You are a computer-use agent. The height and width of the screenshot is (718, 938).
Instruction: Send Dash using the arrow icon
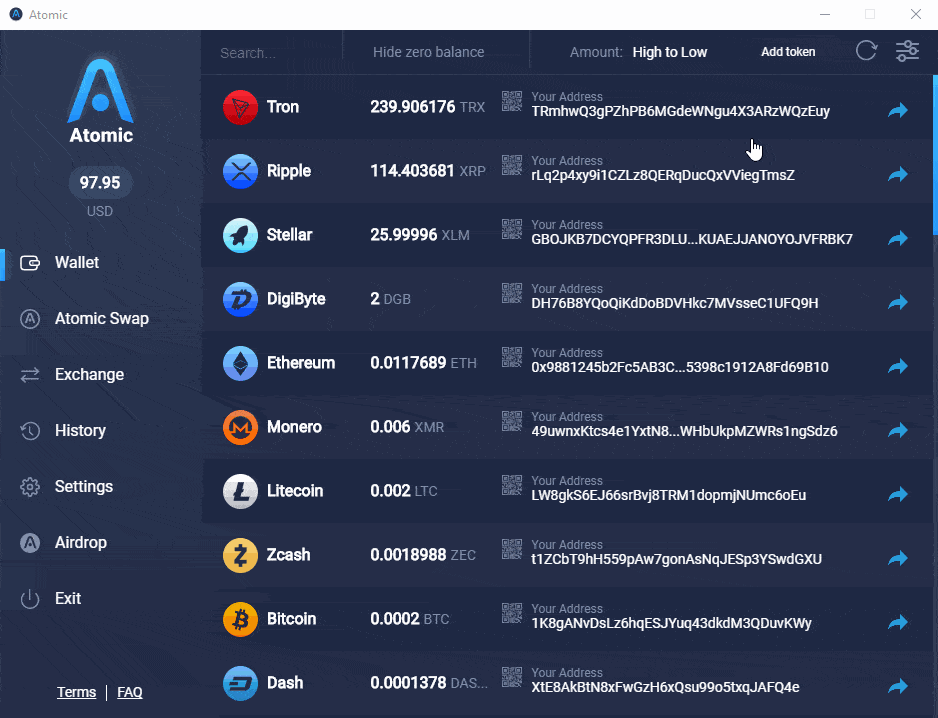point(898,686)
